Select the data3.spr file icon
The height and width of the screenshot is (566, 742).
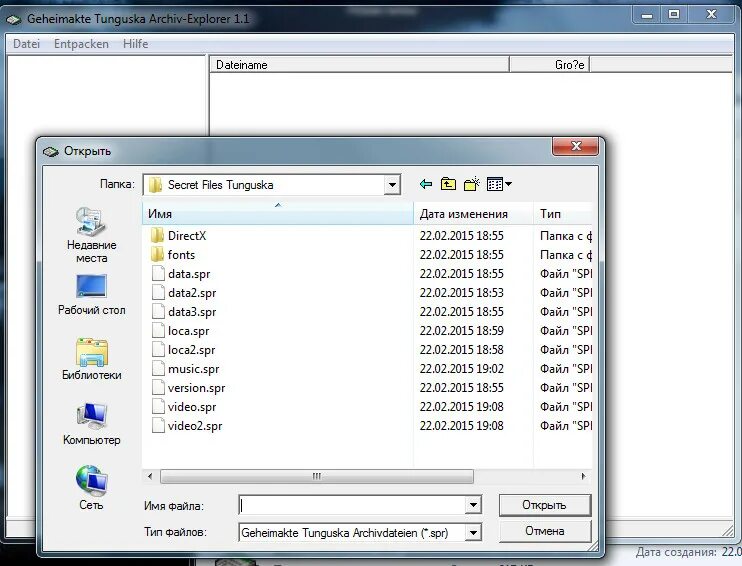[158, 311]
